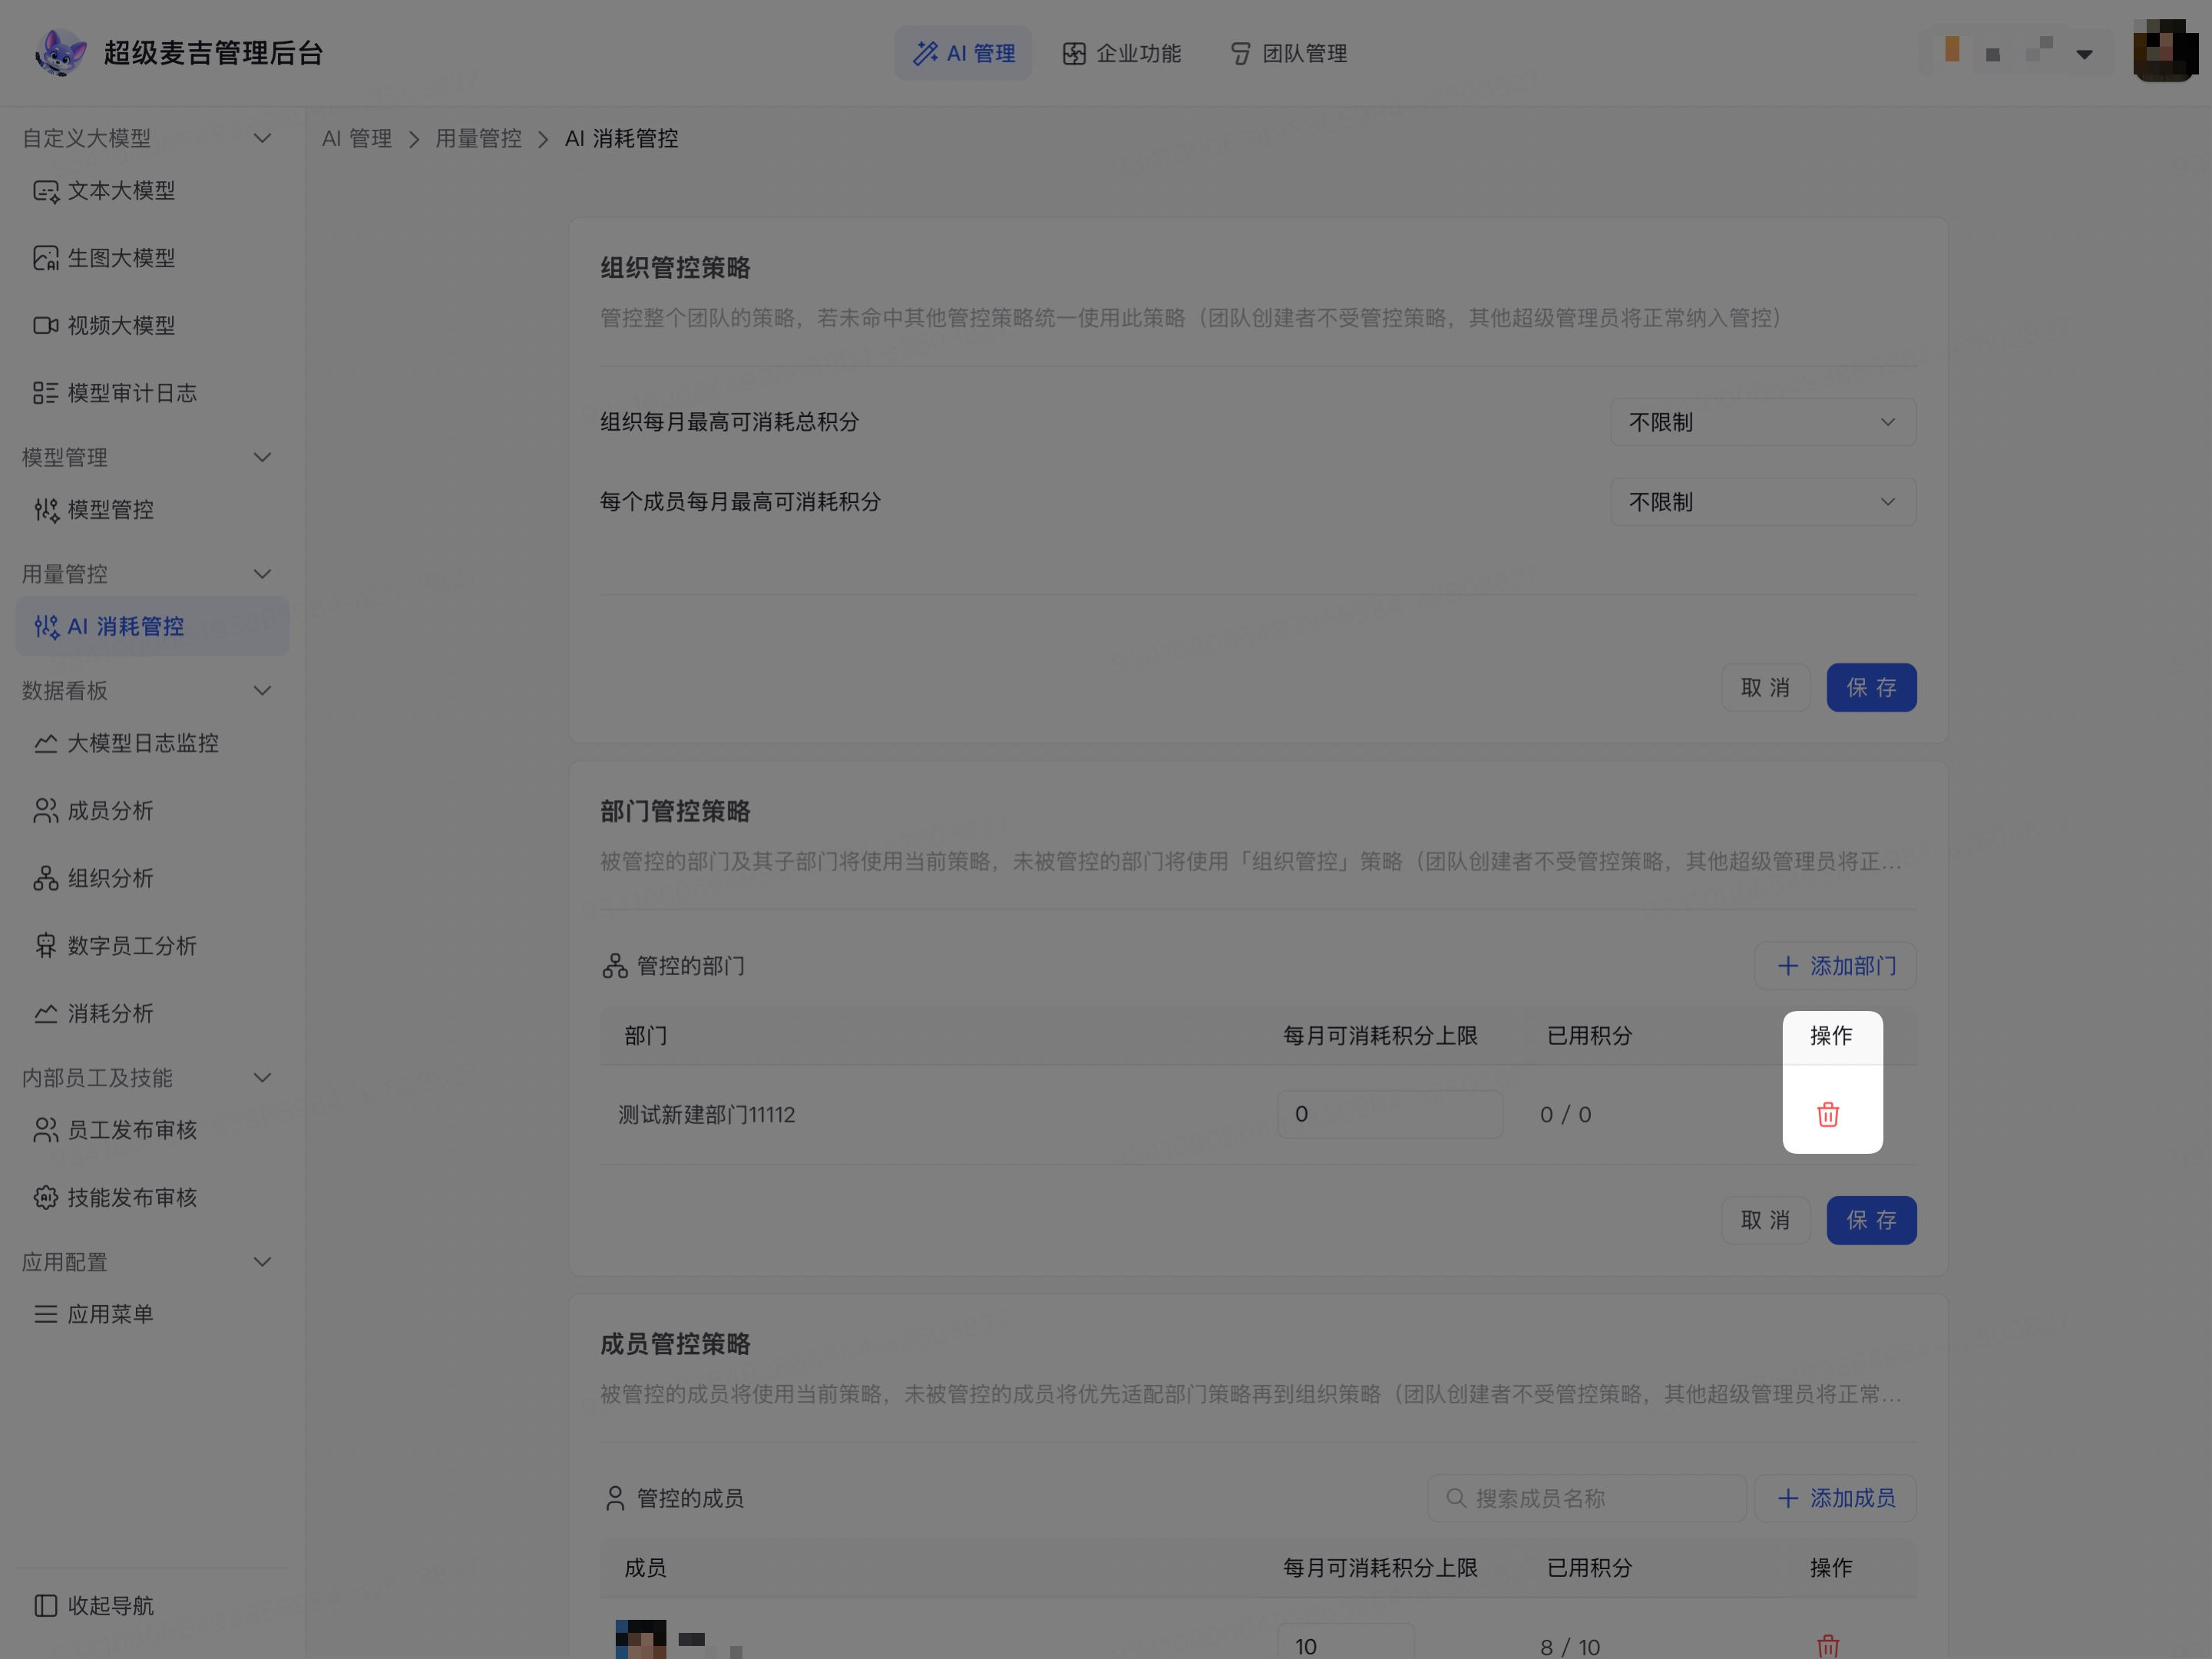The width and height of the screenshot is (2212, 1659).
Task: Click the delete icon in the member row
Action: [1827, 1645]
